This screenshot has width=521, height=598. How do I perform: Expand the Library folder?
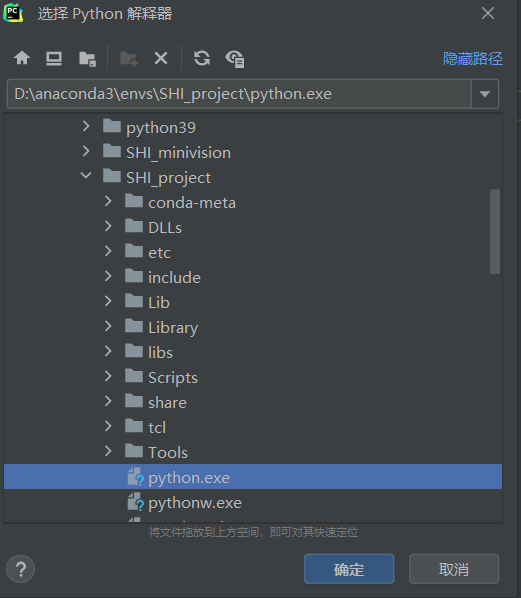click(x=108, y=326)
